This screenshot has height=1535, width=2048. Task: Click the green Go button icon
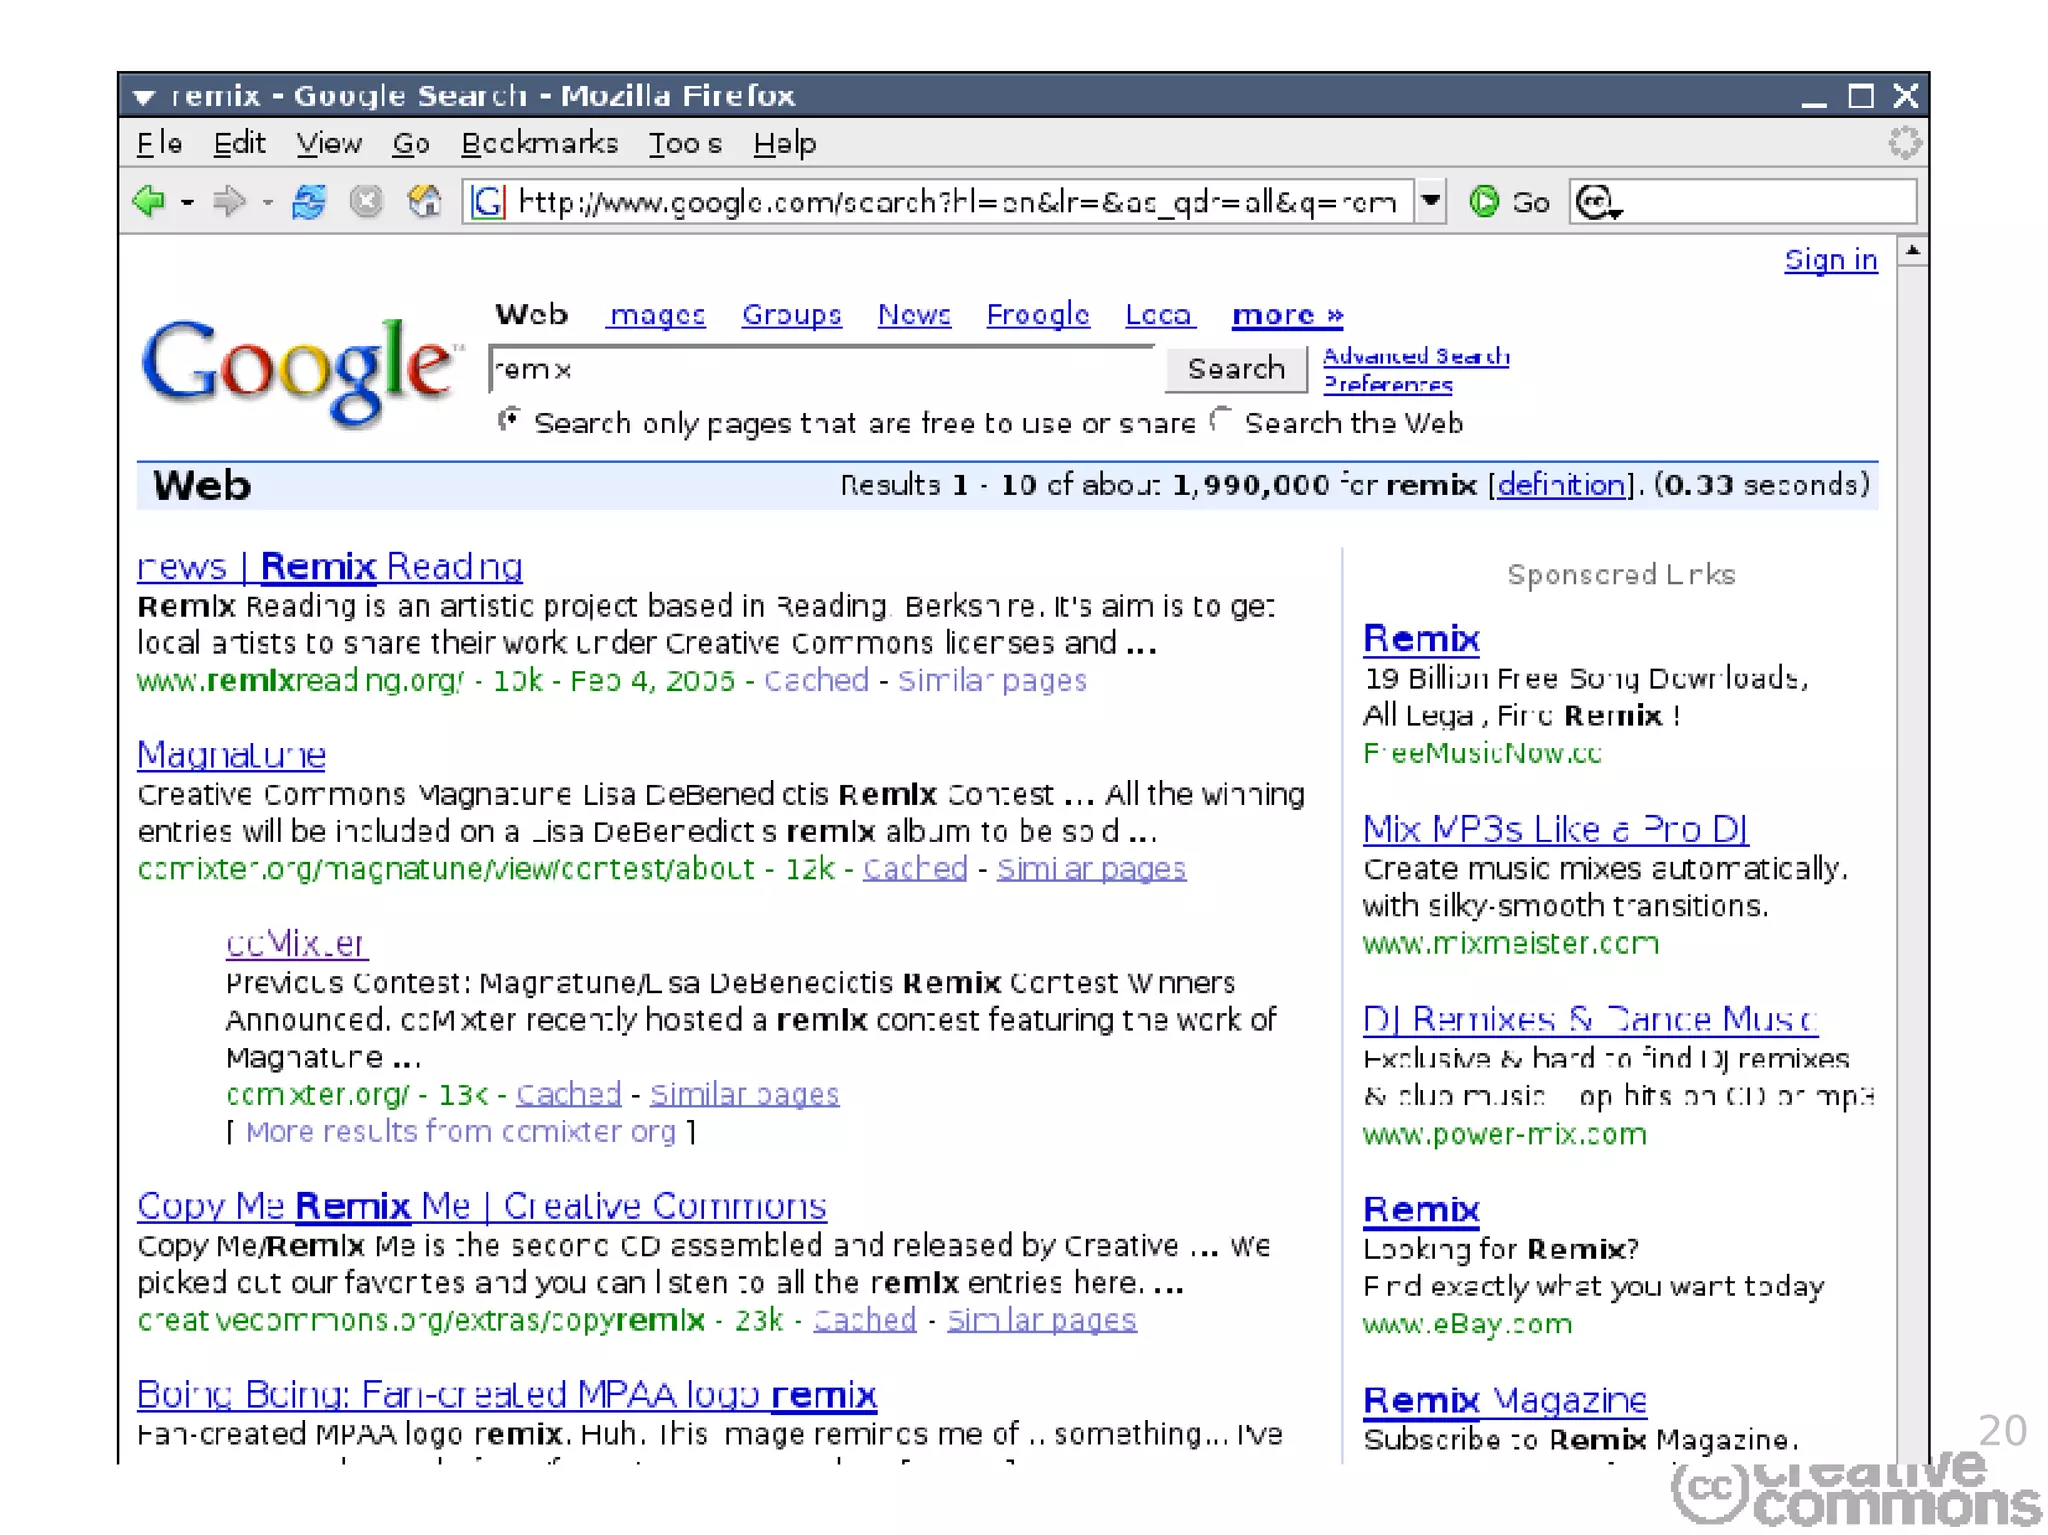tap(1484, 202)
